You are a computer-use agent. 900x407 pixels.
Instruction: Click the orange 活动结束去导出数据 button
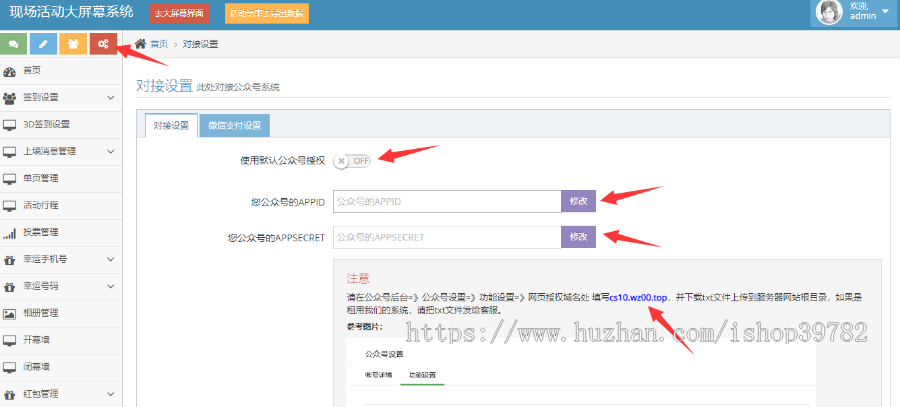click(253, 14)
